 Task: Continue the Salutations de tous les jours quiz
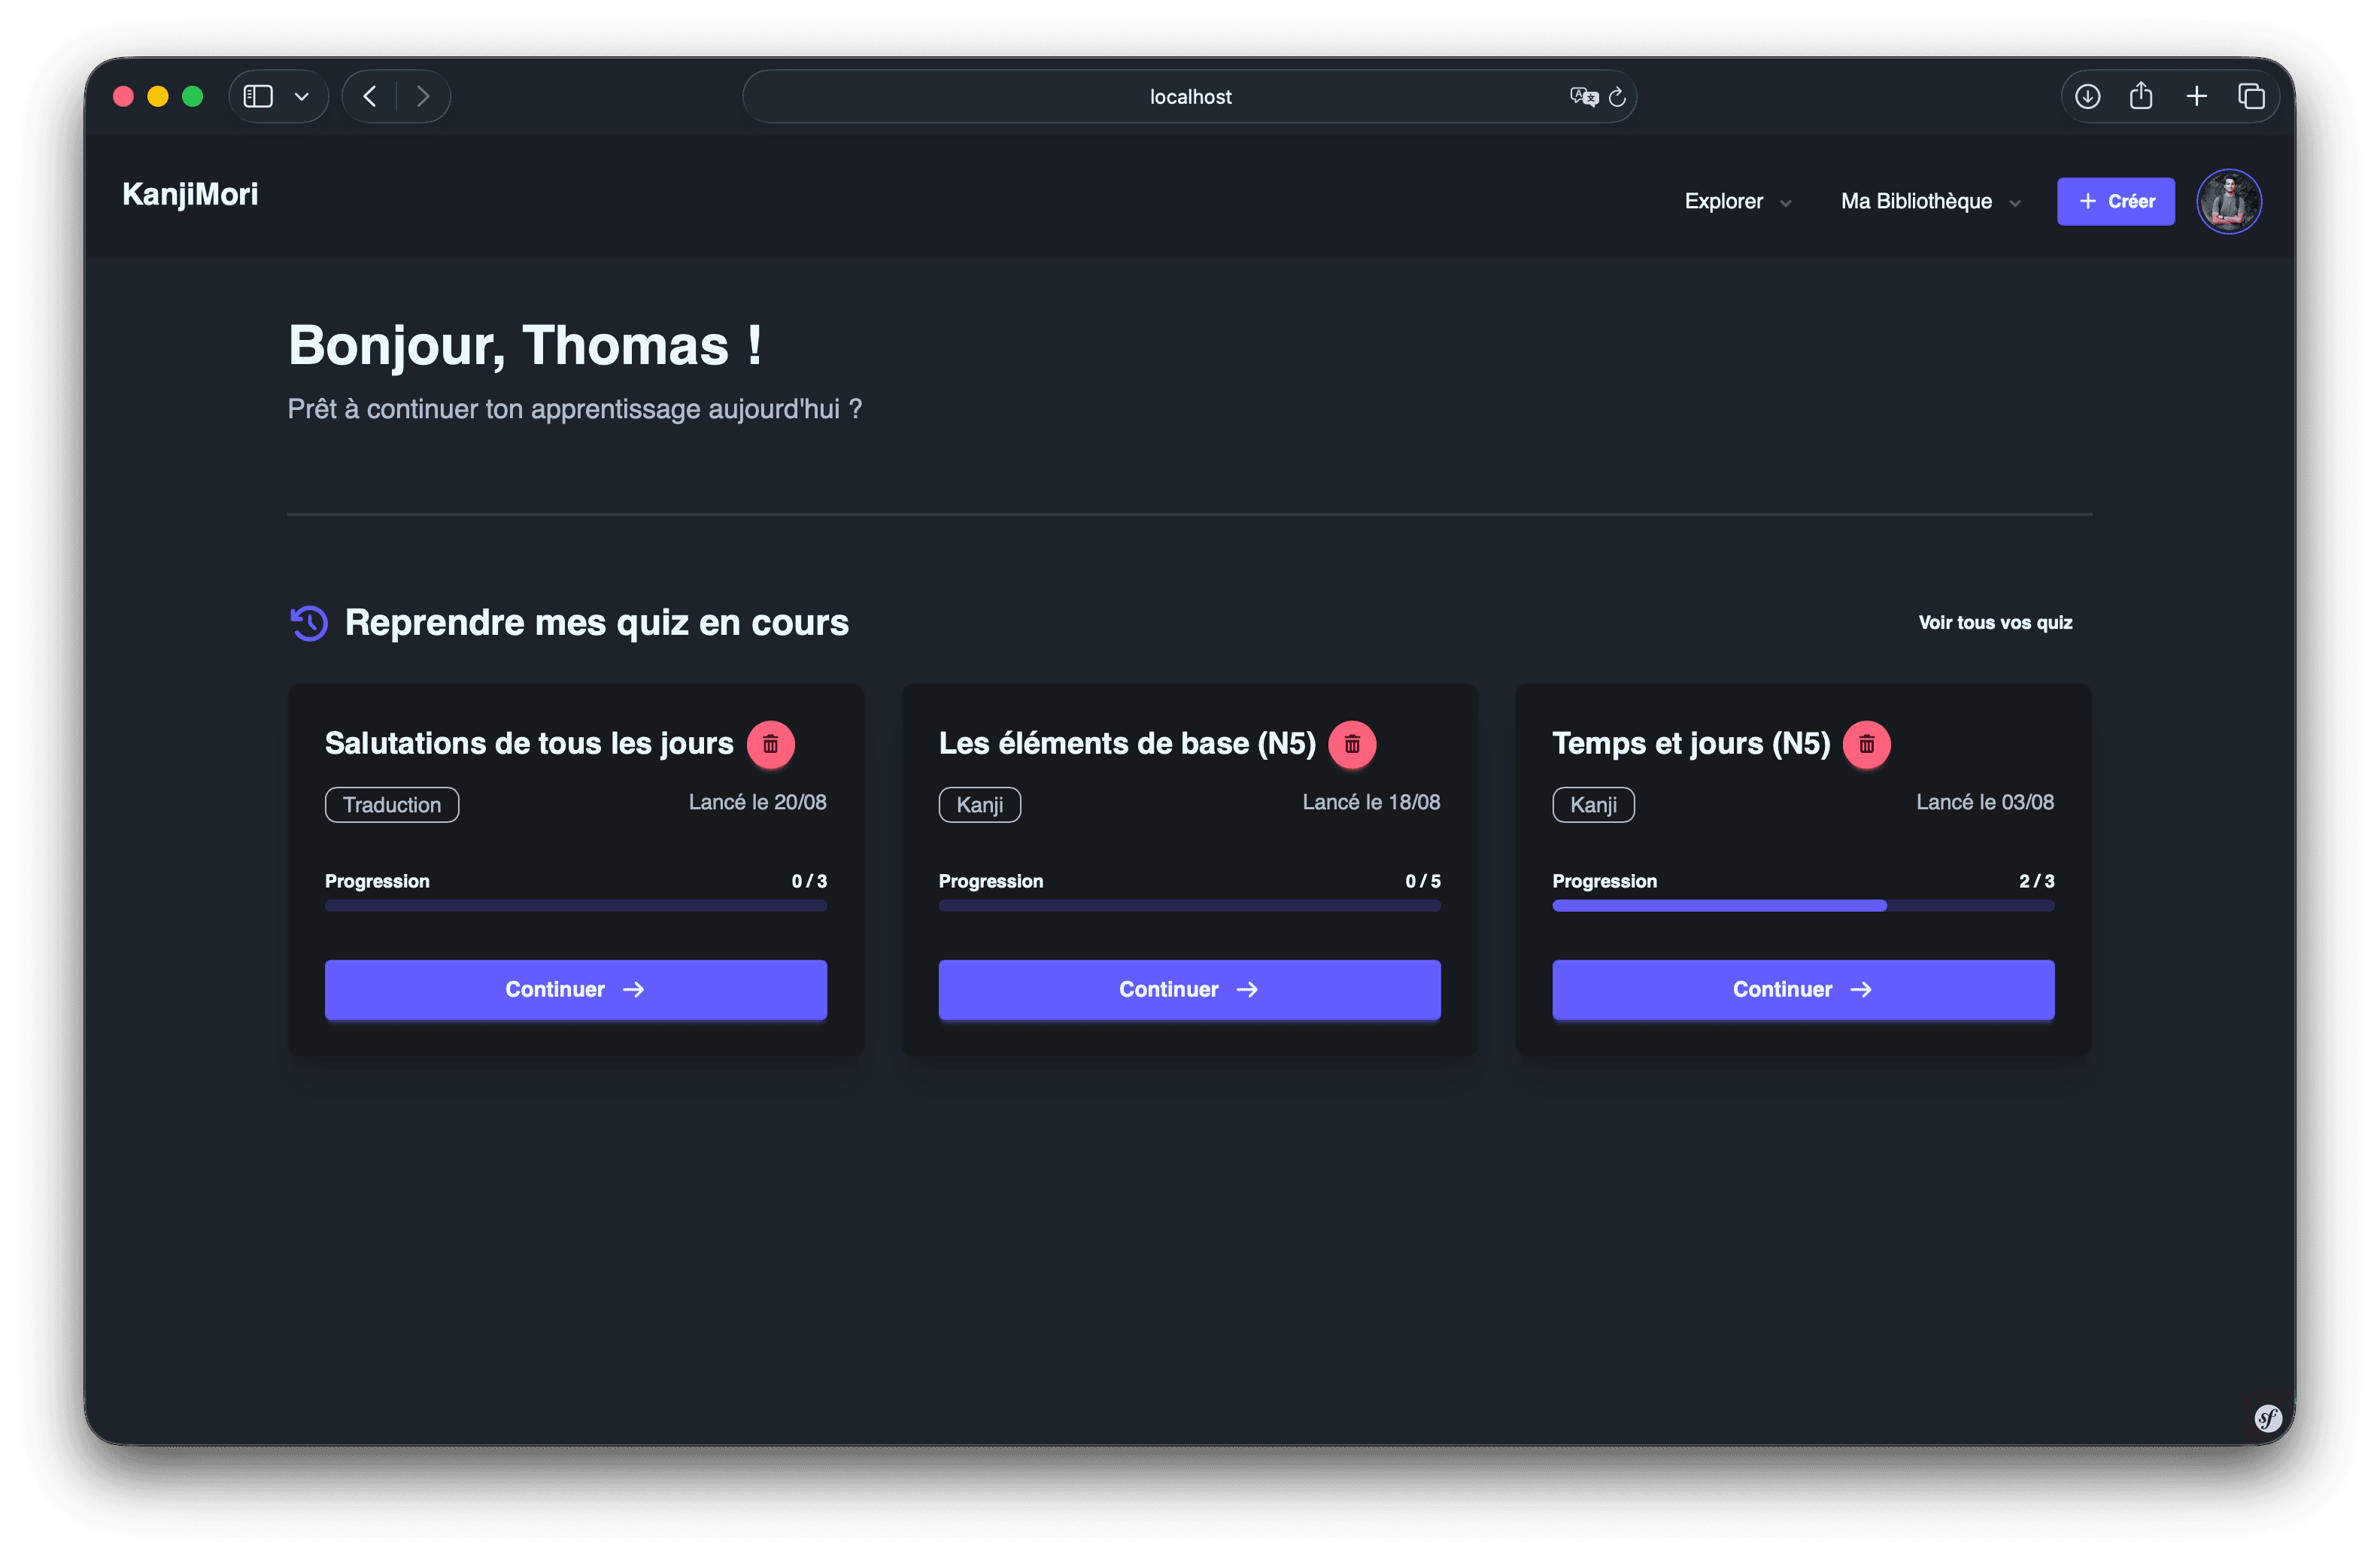[x=575, y=989]
